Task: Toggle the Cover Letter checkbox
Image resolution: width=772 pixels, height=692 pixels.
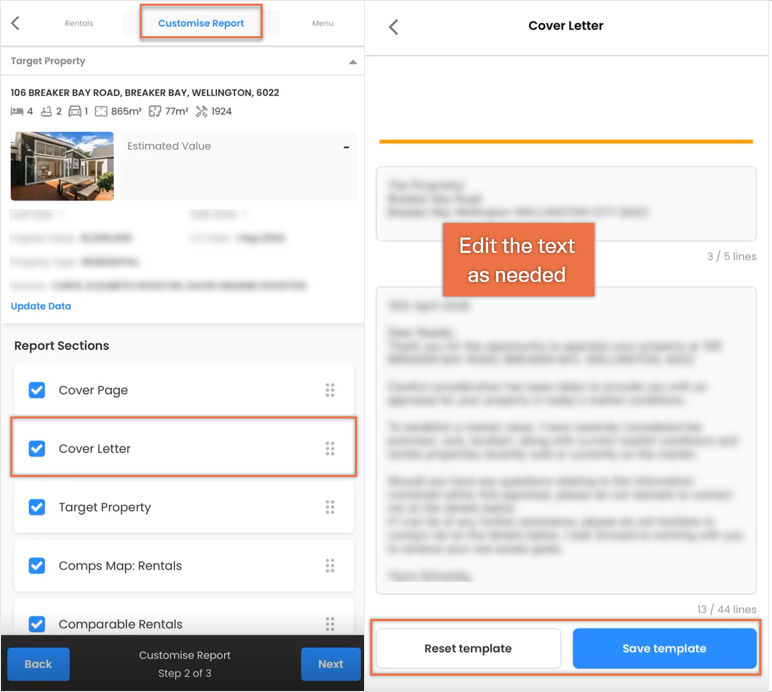Action: 37,448
